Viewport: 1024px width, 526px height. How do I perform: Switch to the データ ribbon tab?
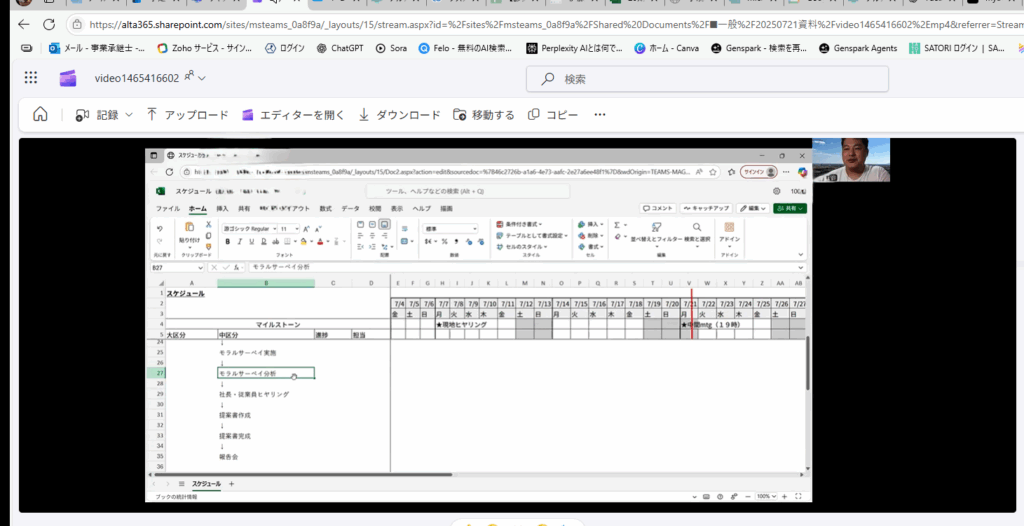350,208
